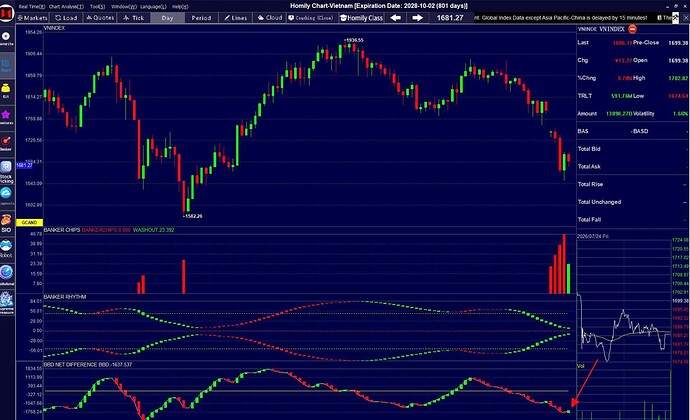Screen dimensions: 690x420
Task: Switch to the Tick chart
Action: (x=134, y=18)
